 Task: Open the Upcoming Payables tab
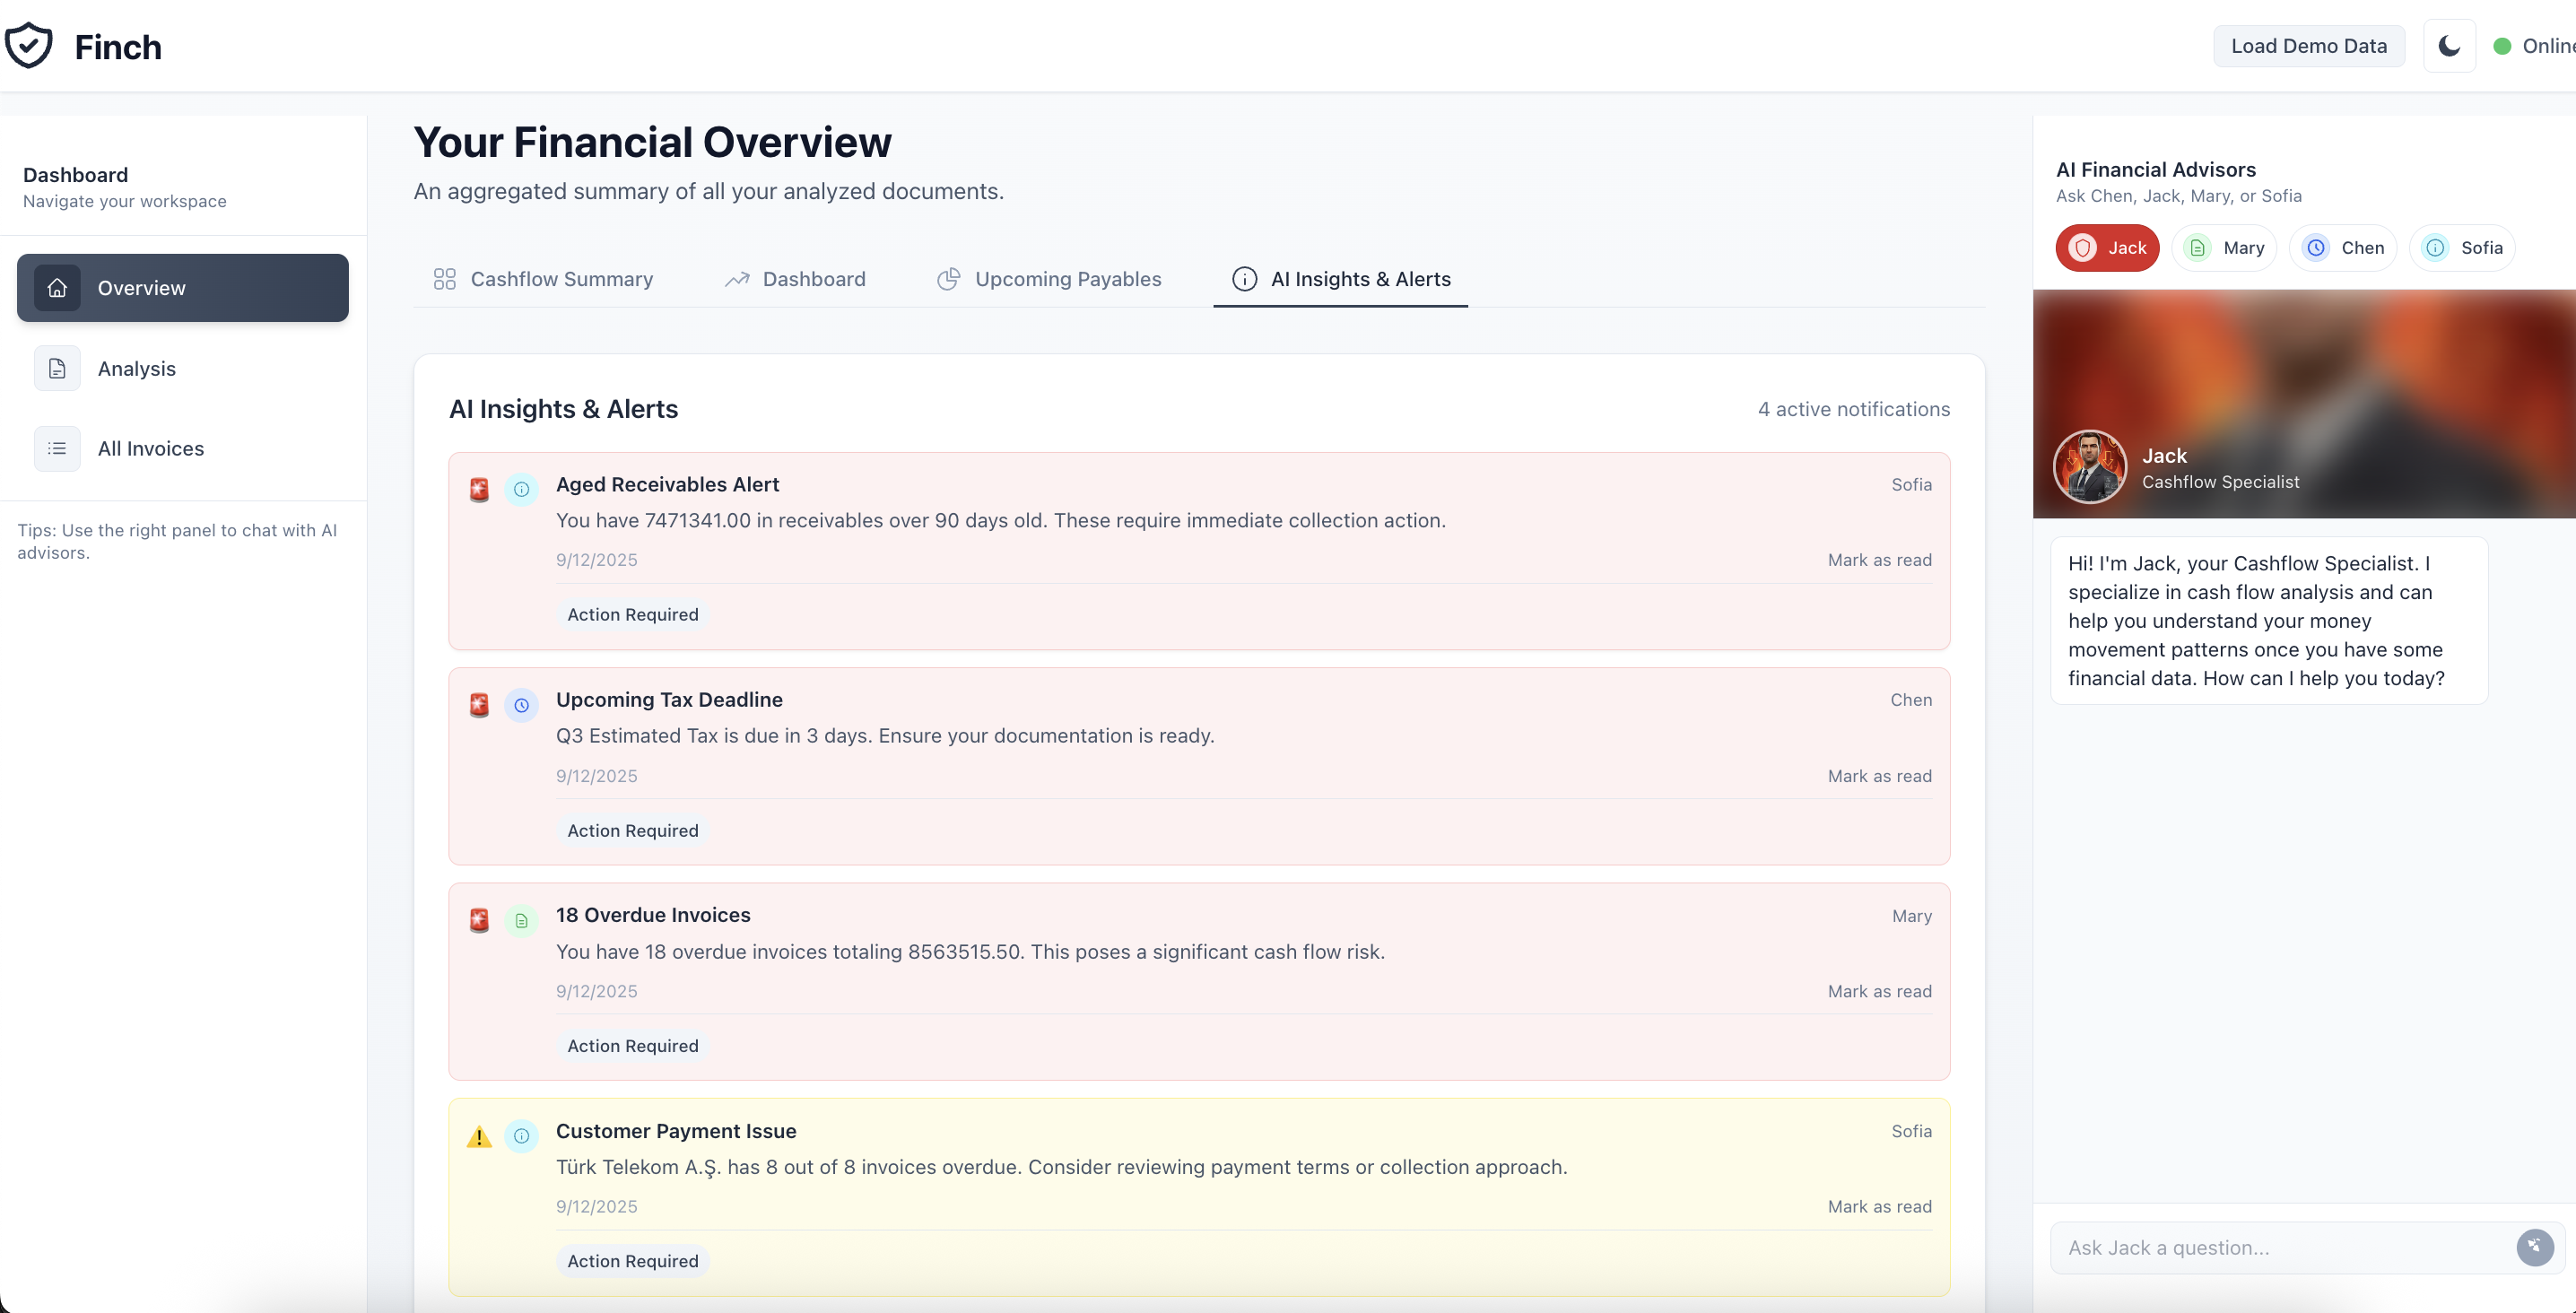[x=1049, y=279]
